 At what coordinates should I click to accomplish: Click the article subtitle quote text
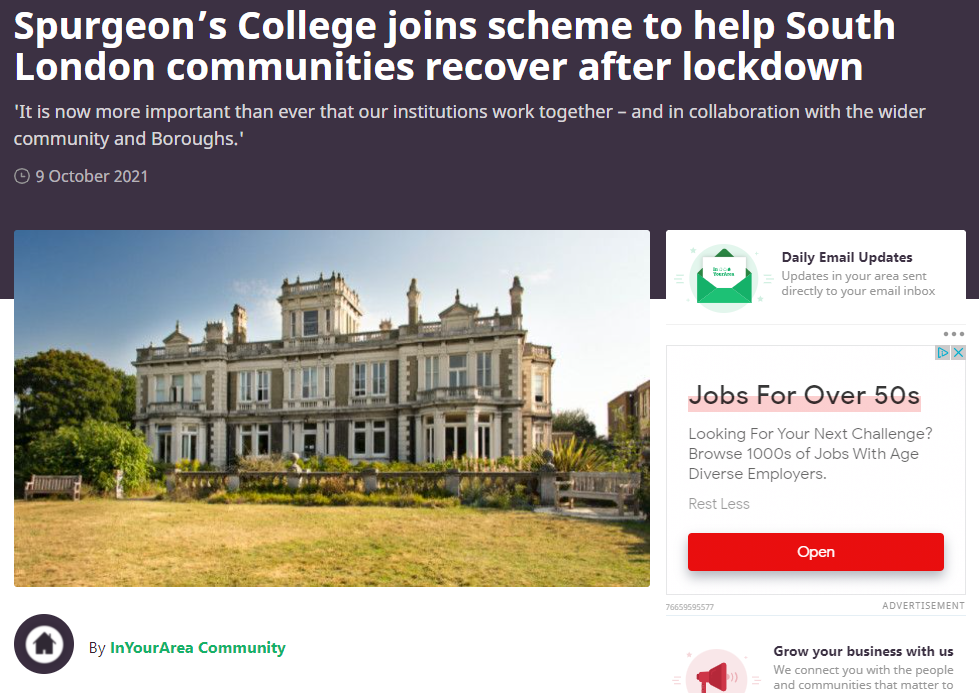pyautogui.click(x=470, y=125)
